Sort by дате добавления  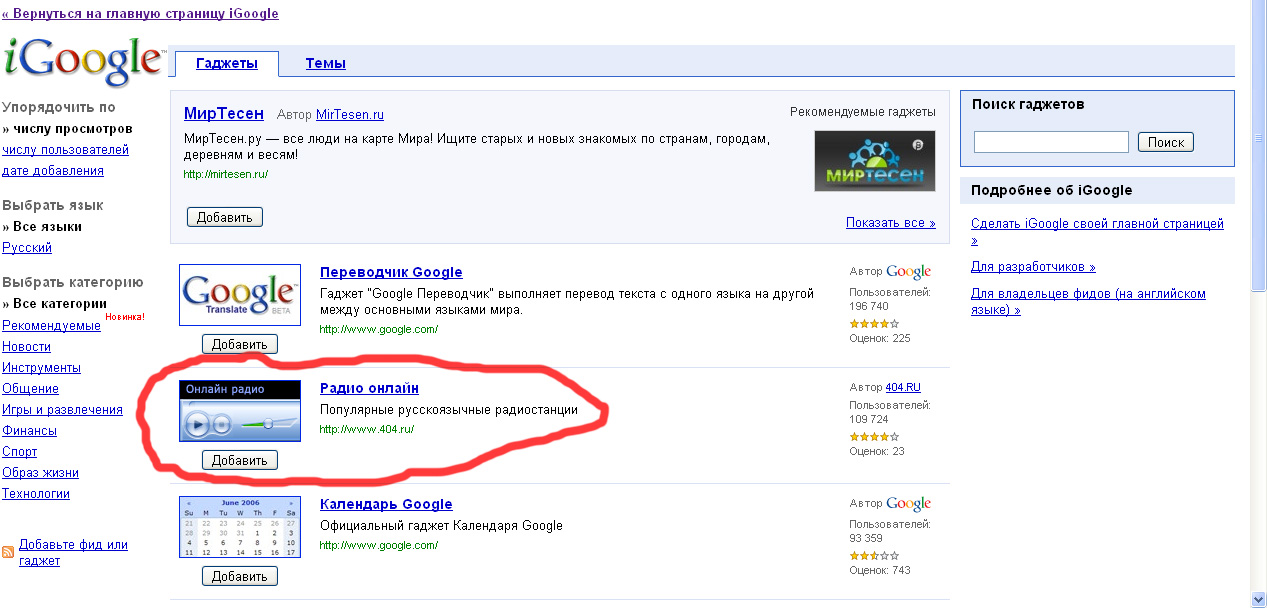point(53,171)
